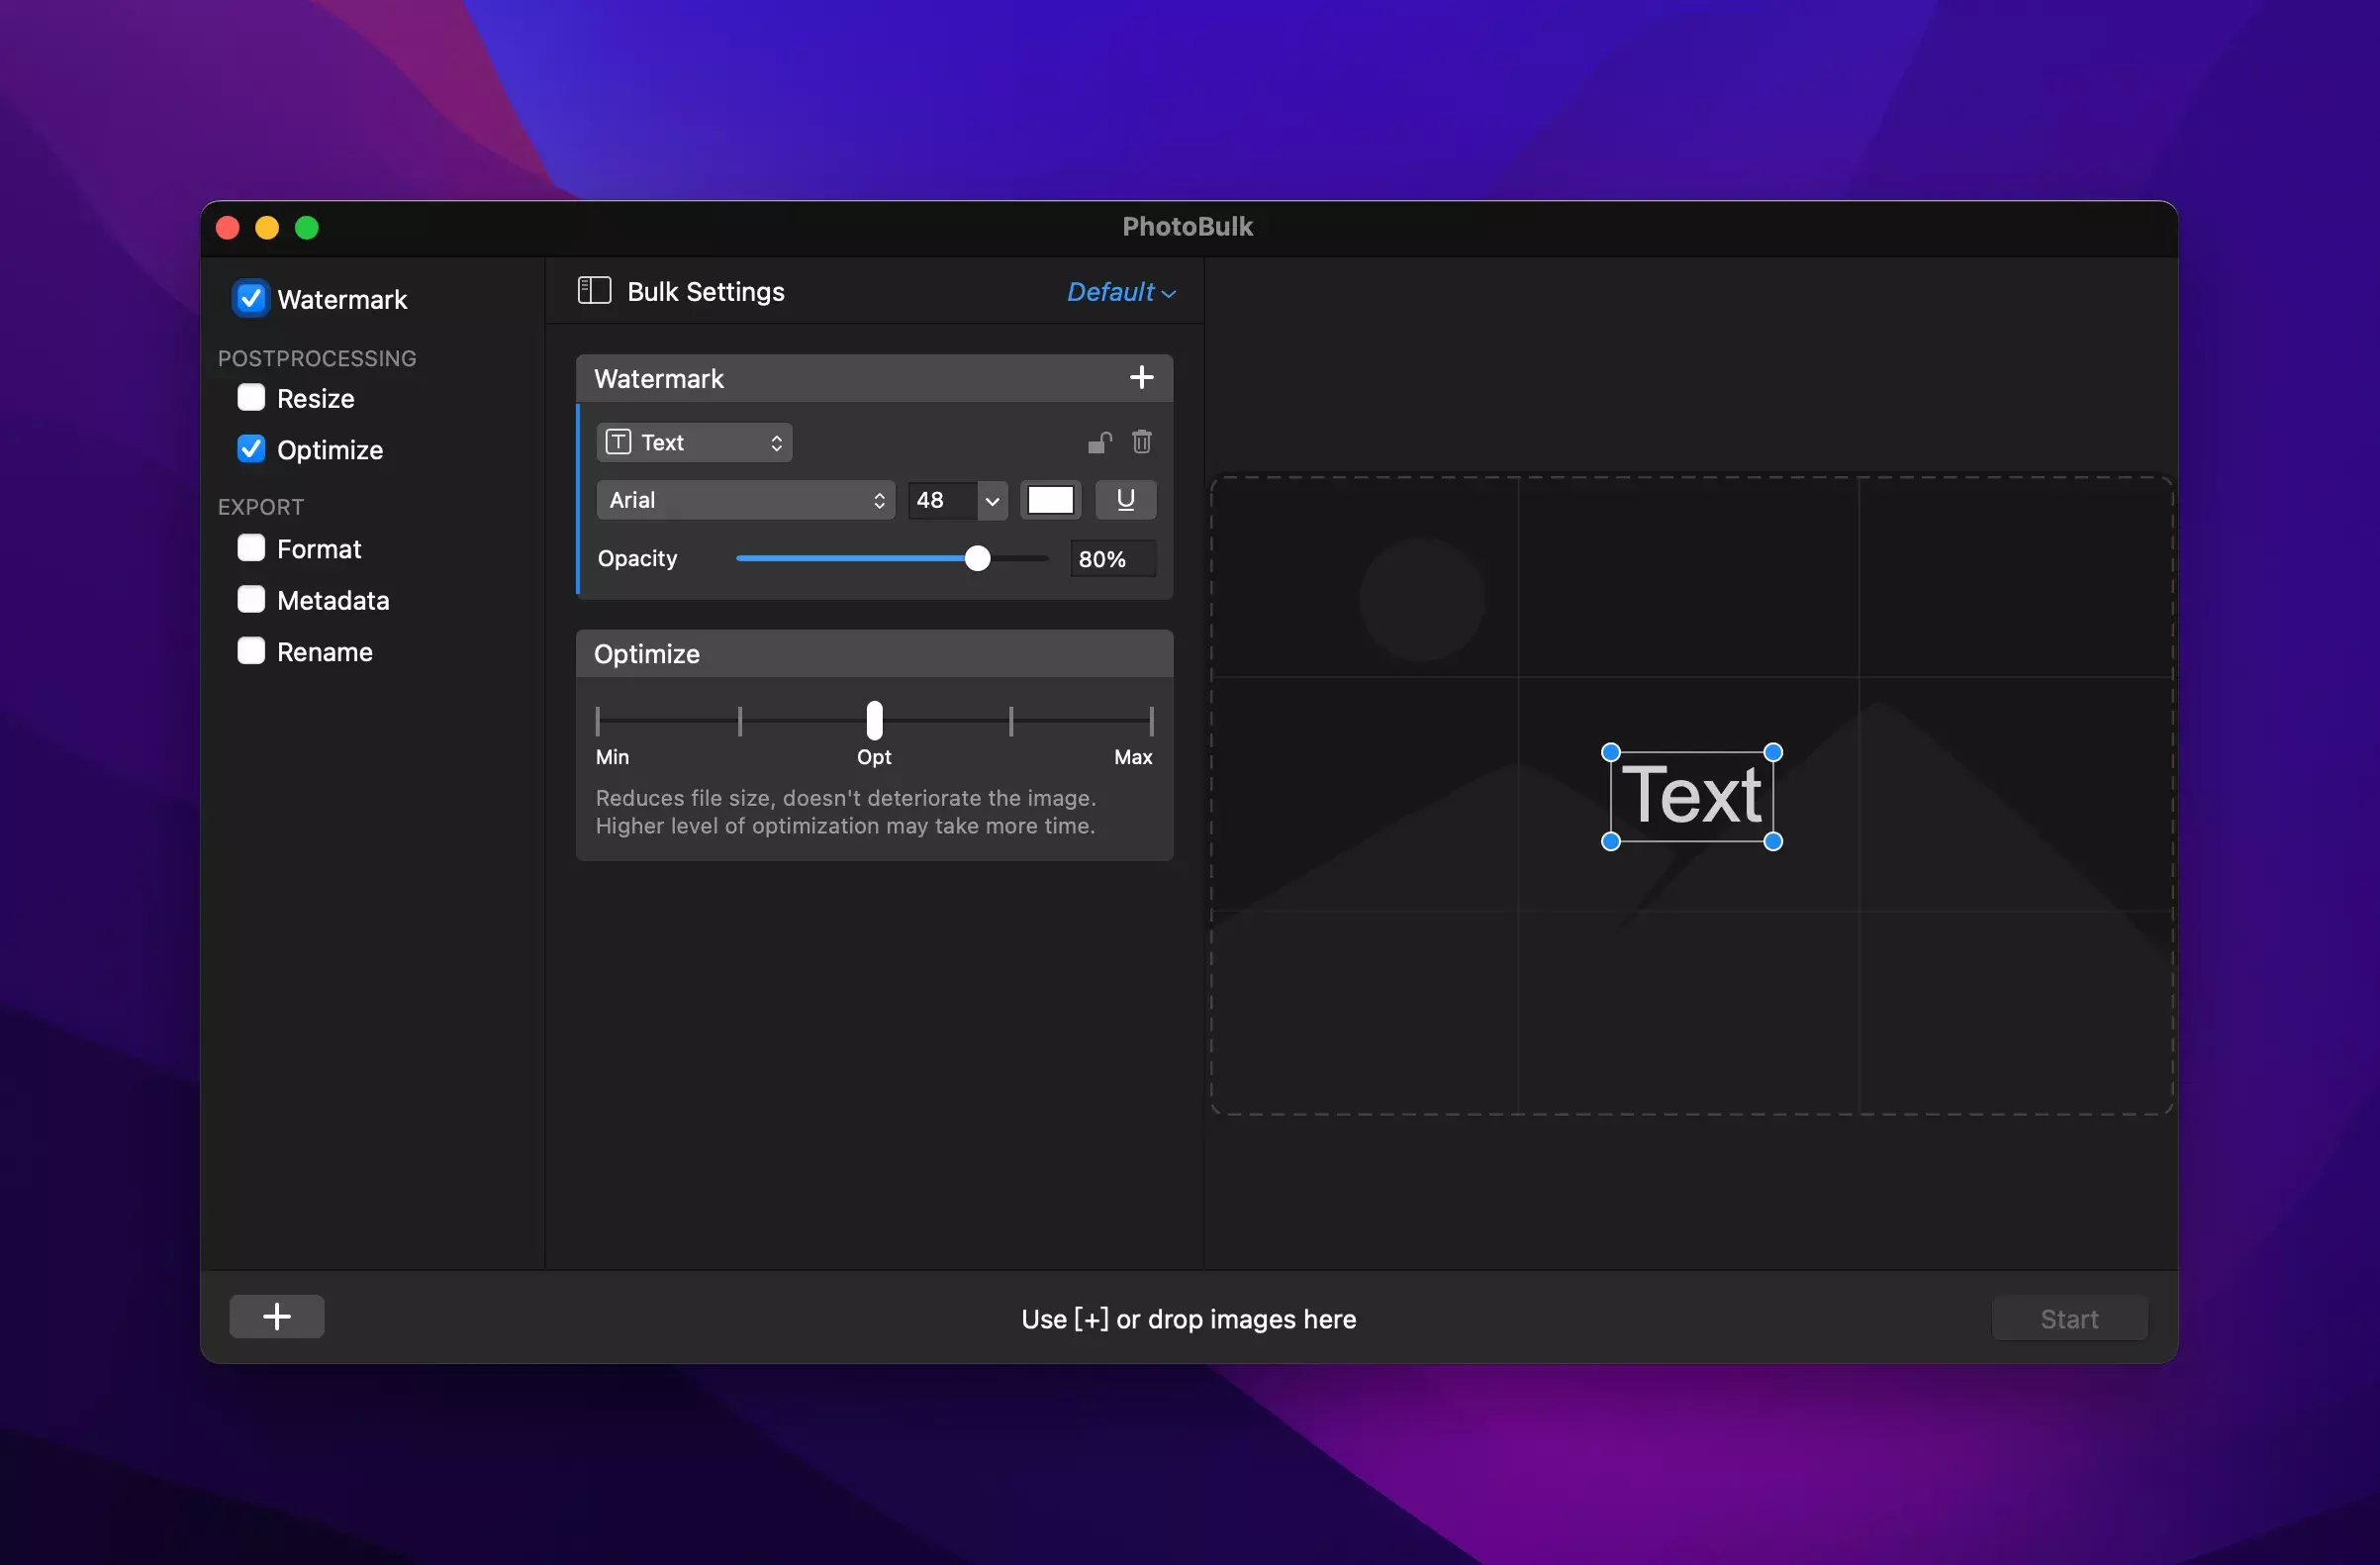Click the bottom-right resize handle of the Text watermark
The width and height of the screenshot is (2380, 1565).
click(1773, 842)
